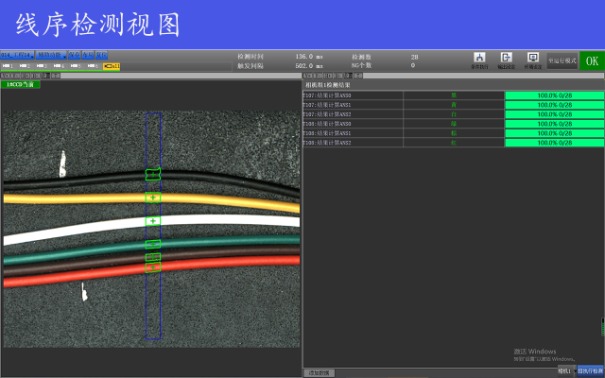Select the T107 result calculation ANS0 row
Screen dimensions: 605x378
click(x=453, y=95)
